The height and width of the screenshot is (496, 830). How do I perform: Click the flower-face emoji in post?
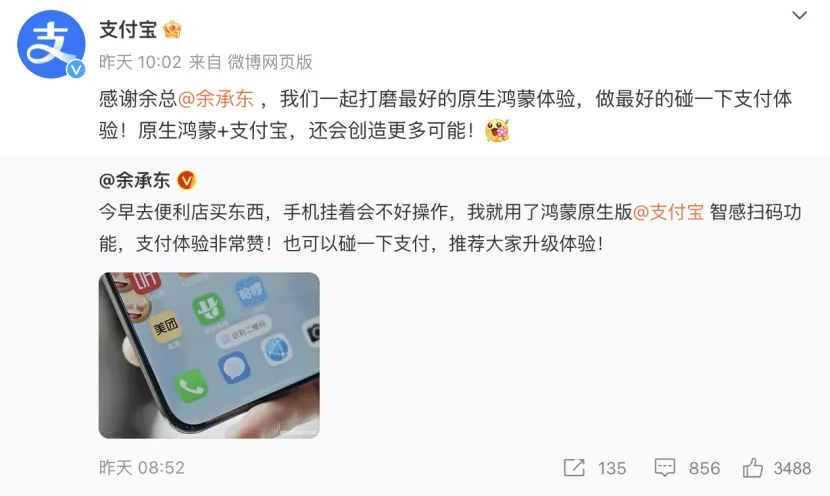pos(497,130)
